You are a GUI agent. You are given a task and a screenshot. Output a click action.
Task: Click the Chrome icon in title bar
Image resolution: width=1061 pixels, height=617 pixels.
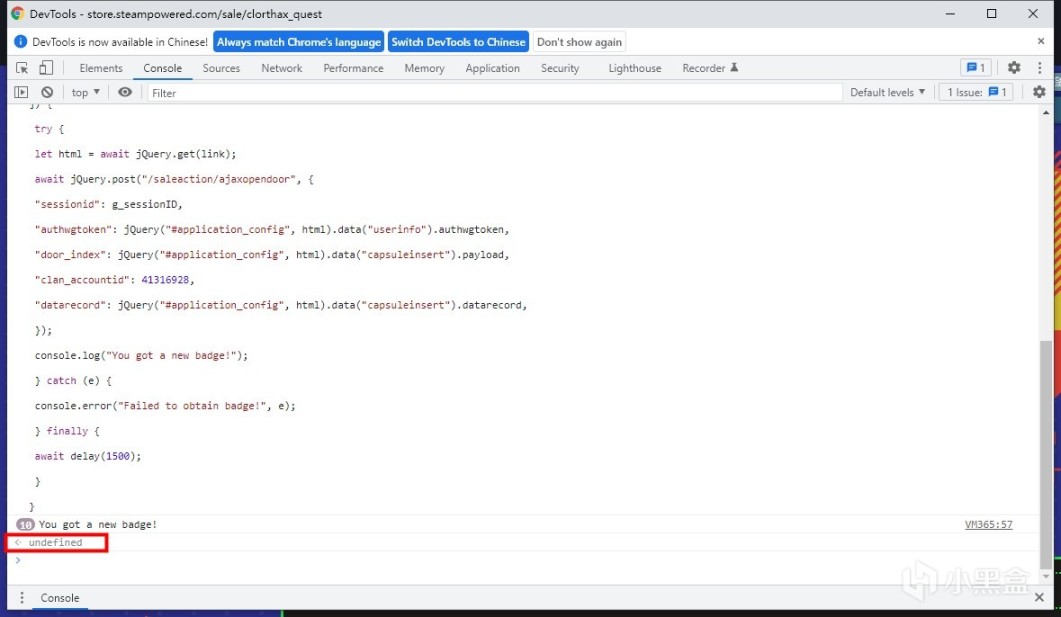pyautogui.click(x=18, y=14)
